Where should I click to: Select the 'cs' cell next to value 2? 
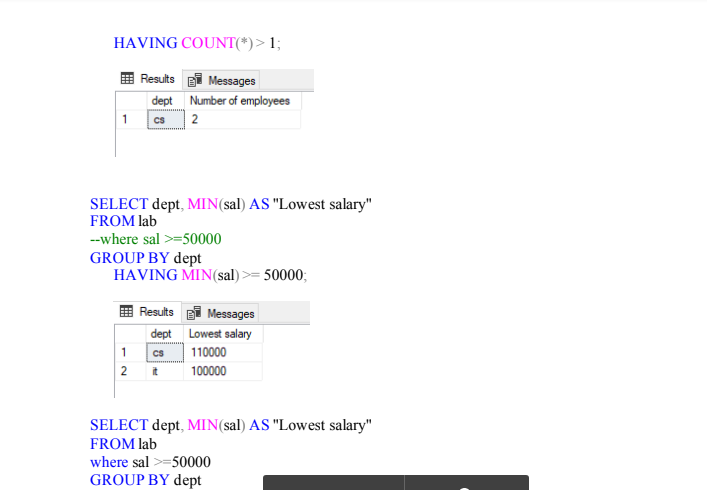point(166,120)
